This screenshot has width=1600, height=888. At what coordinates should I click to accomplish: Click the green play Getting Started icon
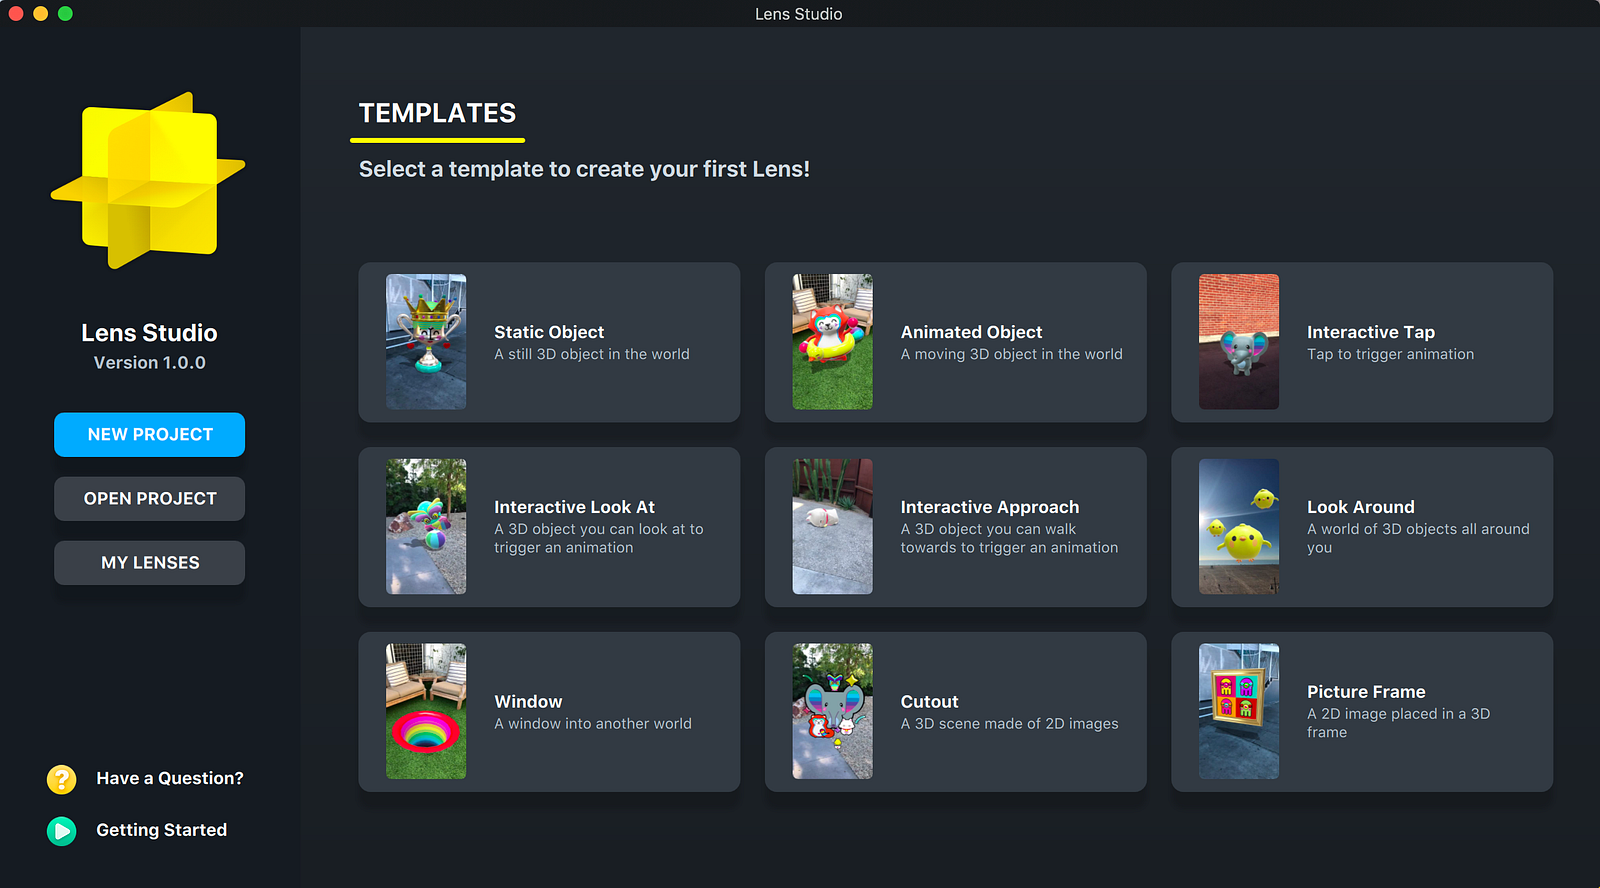pyautogui.click(x=62, y=831)
